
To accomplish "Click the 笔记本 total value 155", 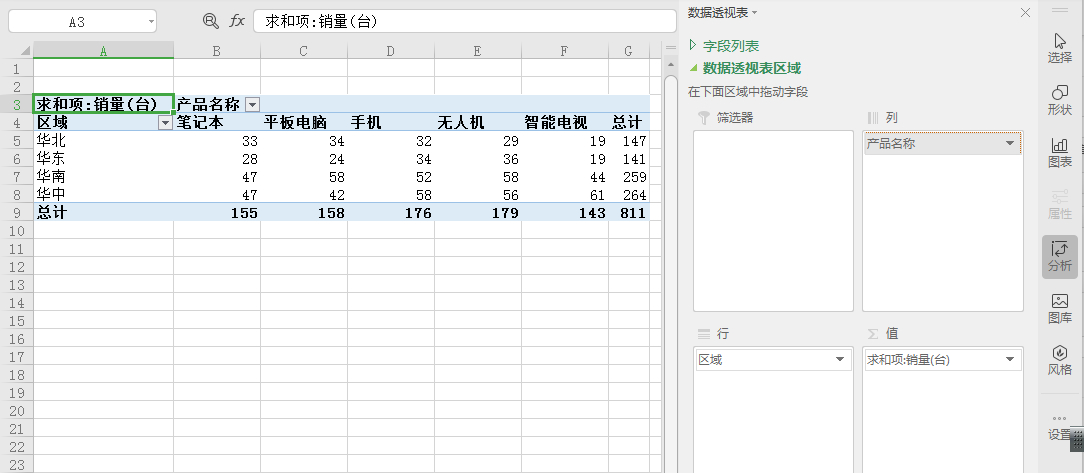I will click(217, 212).
